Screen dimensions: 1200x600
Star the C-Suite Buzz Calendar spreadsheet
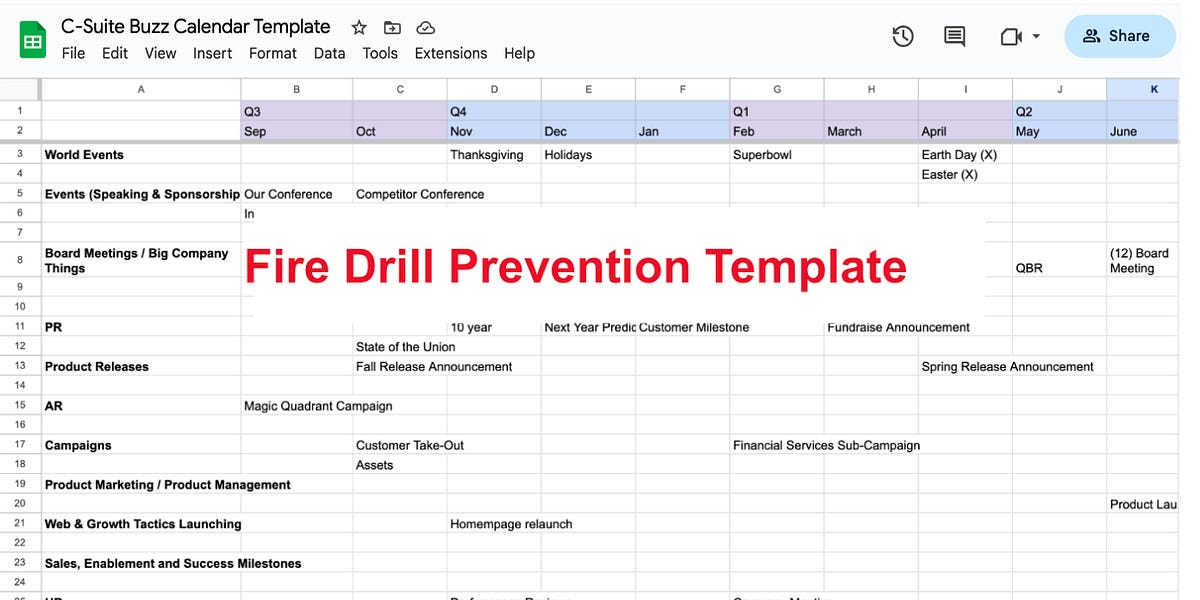pyautogui.click(x=358, y=27)
